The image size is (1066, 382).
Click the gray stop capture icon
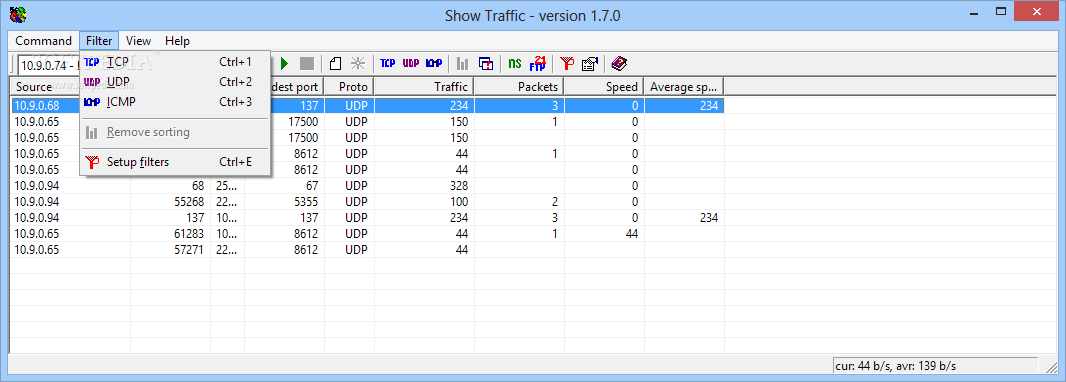pyautogui.click(x=307, y=63)
